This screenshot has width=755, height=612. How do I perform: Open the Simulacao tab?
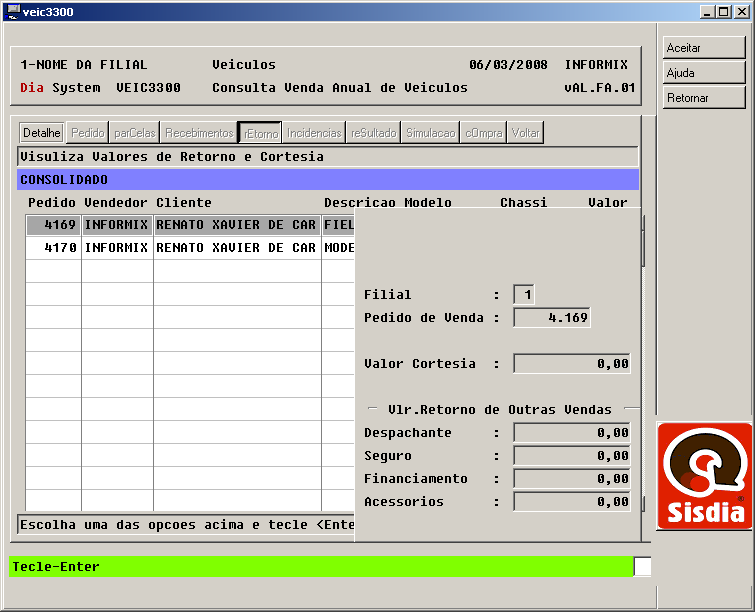[430, 132]
